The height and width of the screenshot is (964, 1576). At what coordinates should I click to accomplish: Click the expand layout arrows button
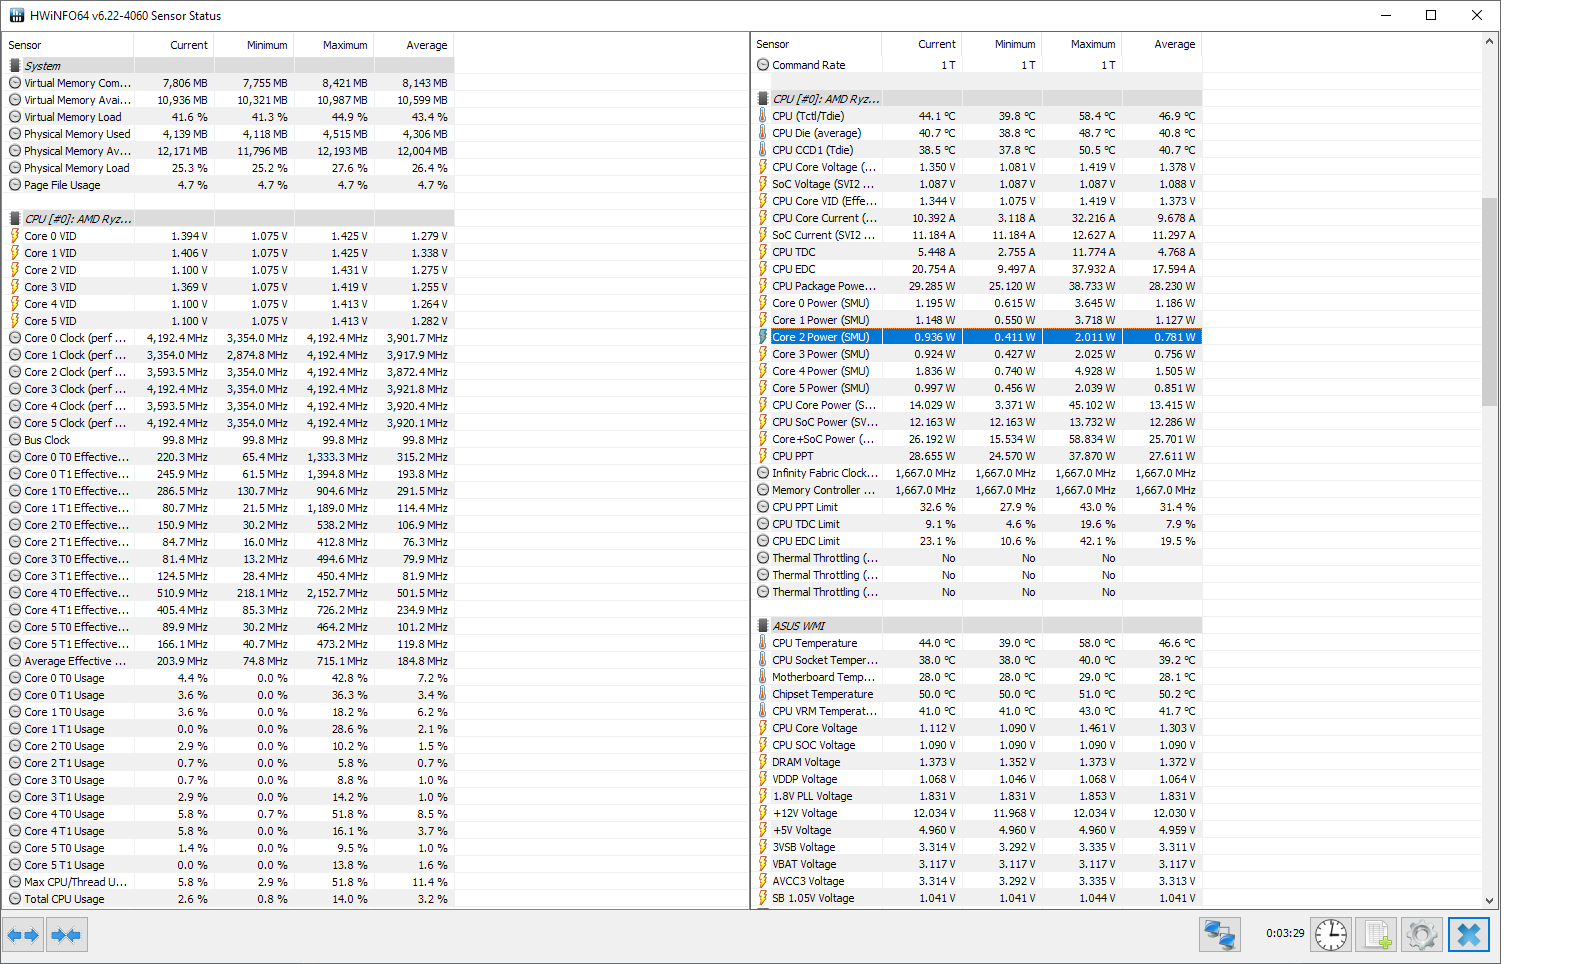coord(23,935)
